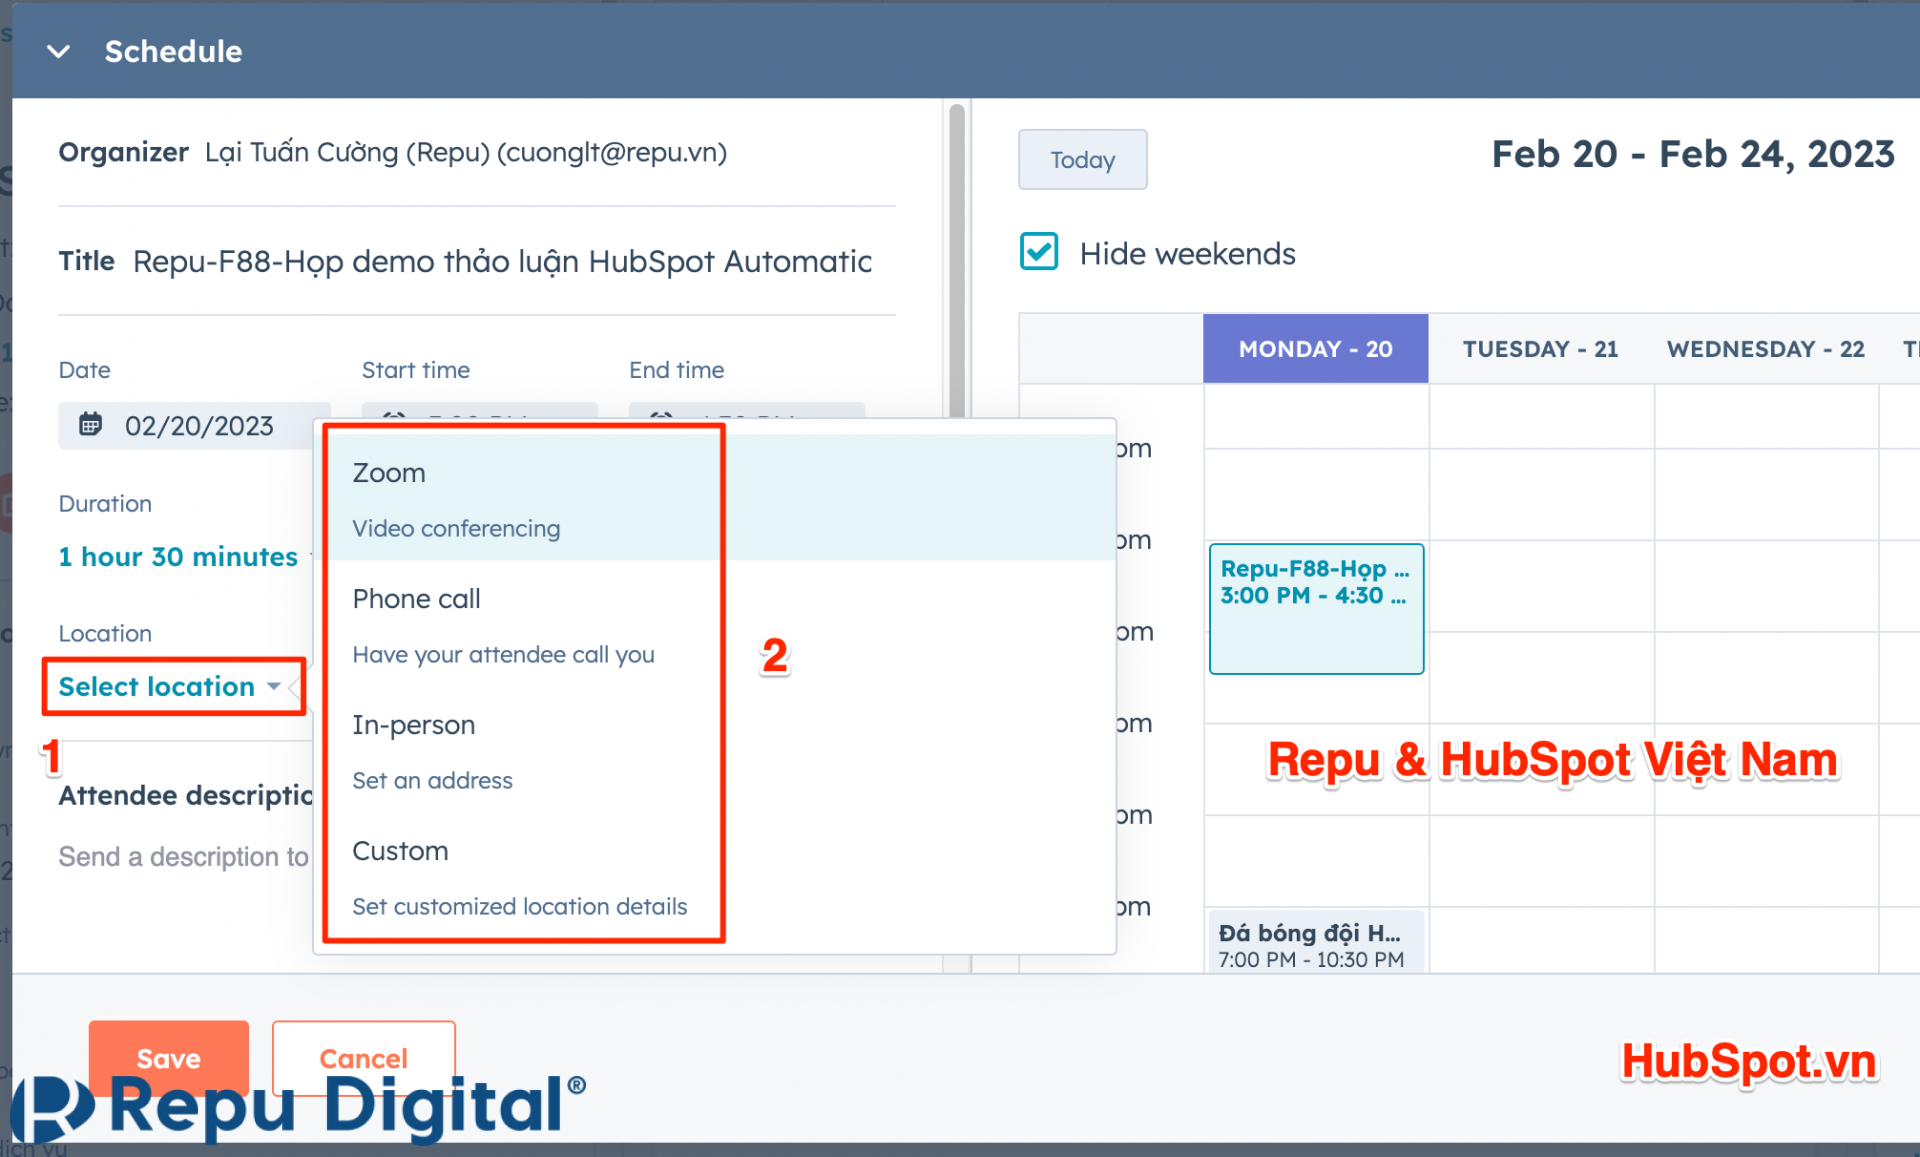Edit the meeting Title field
Viewport: 1920px width, 1157px height.
[502, 262]
